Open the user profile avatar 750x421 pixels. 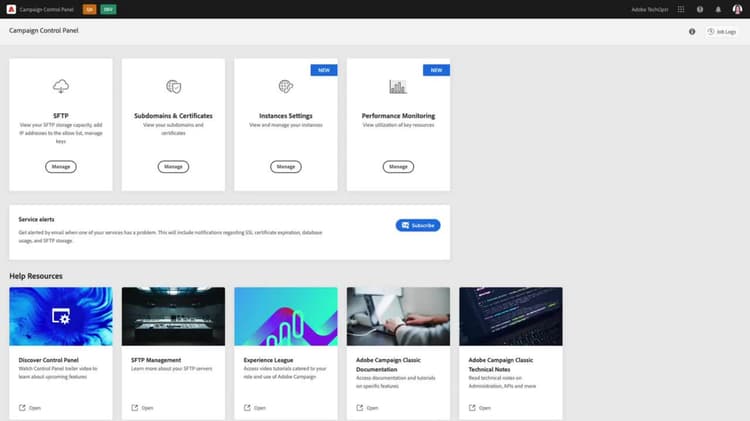point(737,9)
